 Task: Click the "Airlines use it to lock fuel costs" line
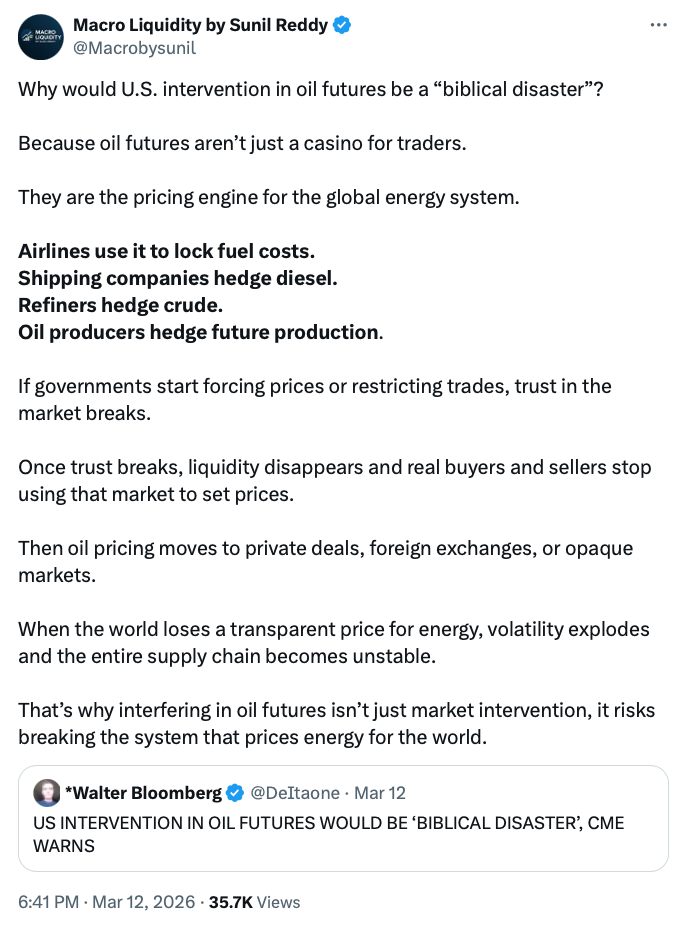coord(173,249)
